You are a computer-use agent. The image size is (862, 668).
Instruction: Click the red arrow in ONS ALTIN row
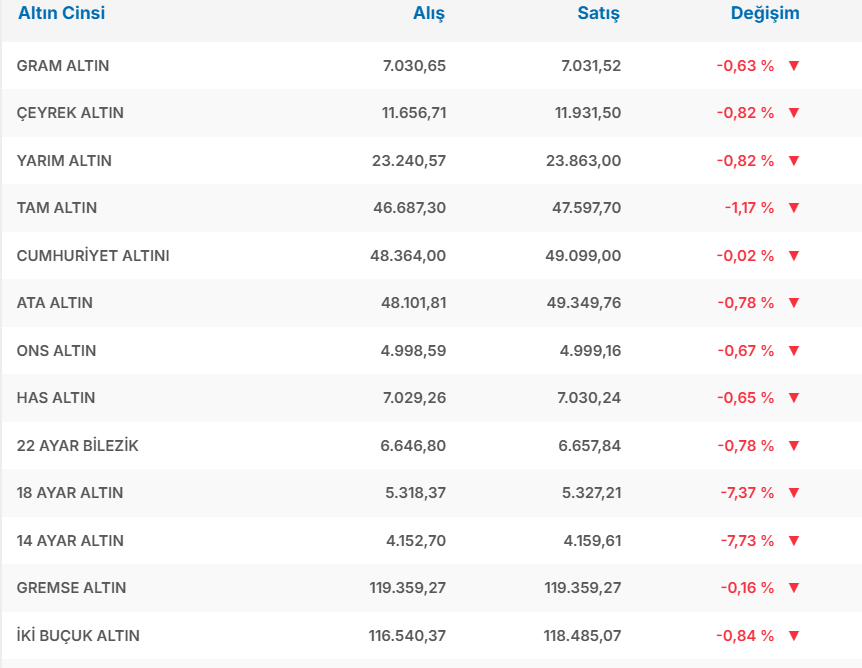pyautogui.click(x=794, y=351)
